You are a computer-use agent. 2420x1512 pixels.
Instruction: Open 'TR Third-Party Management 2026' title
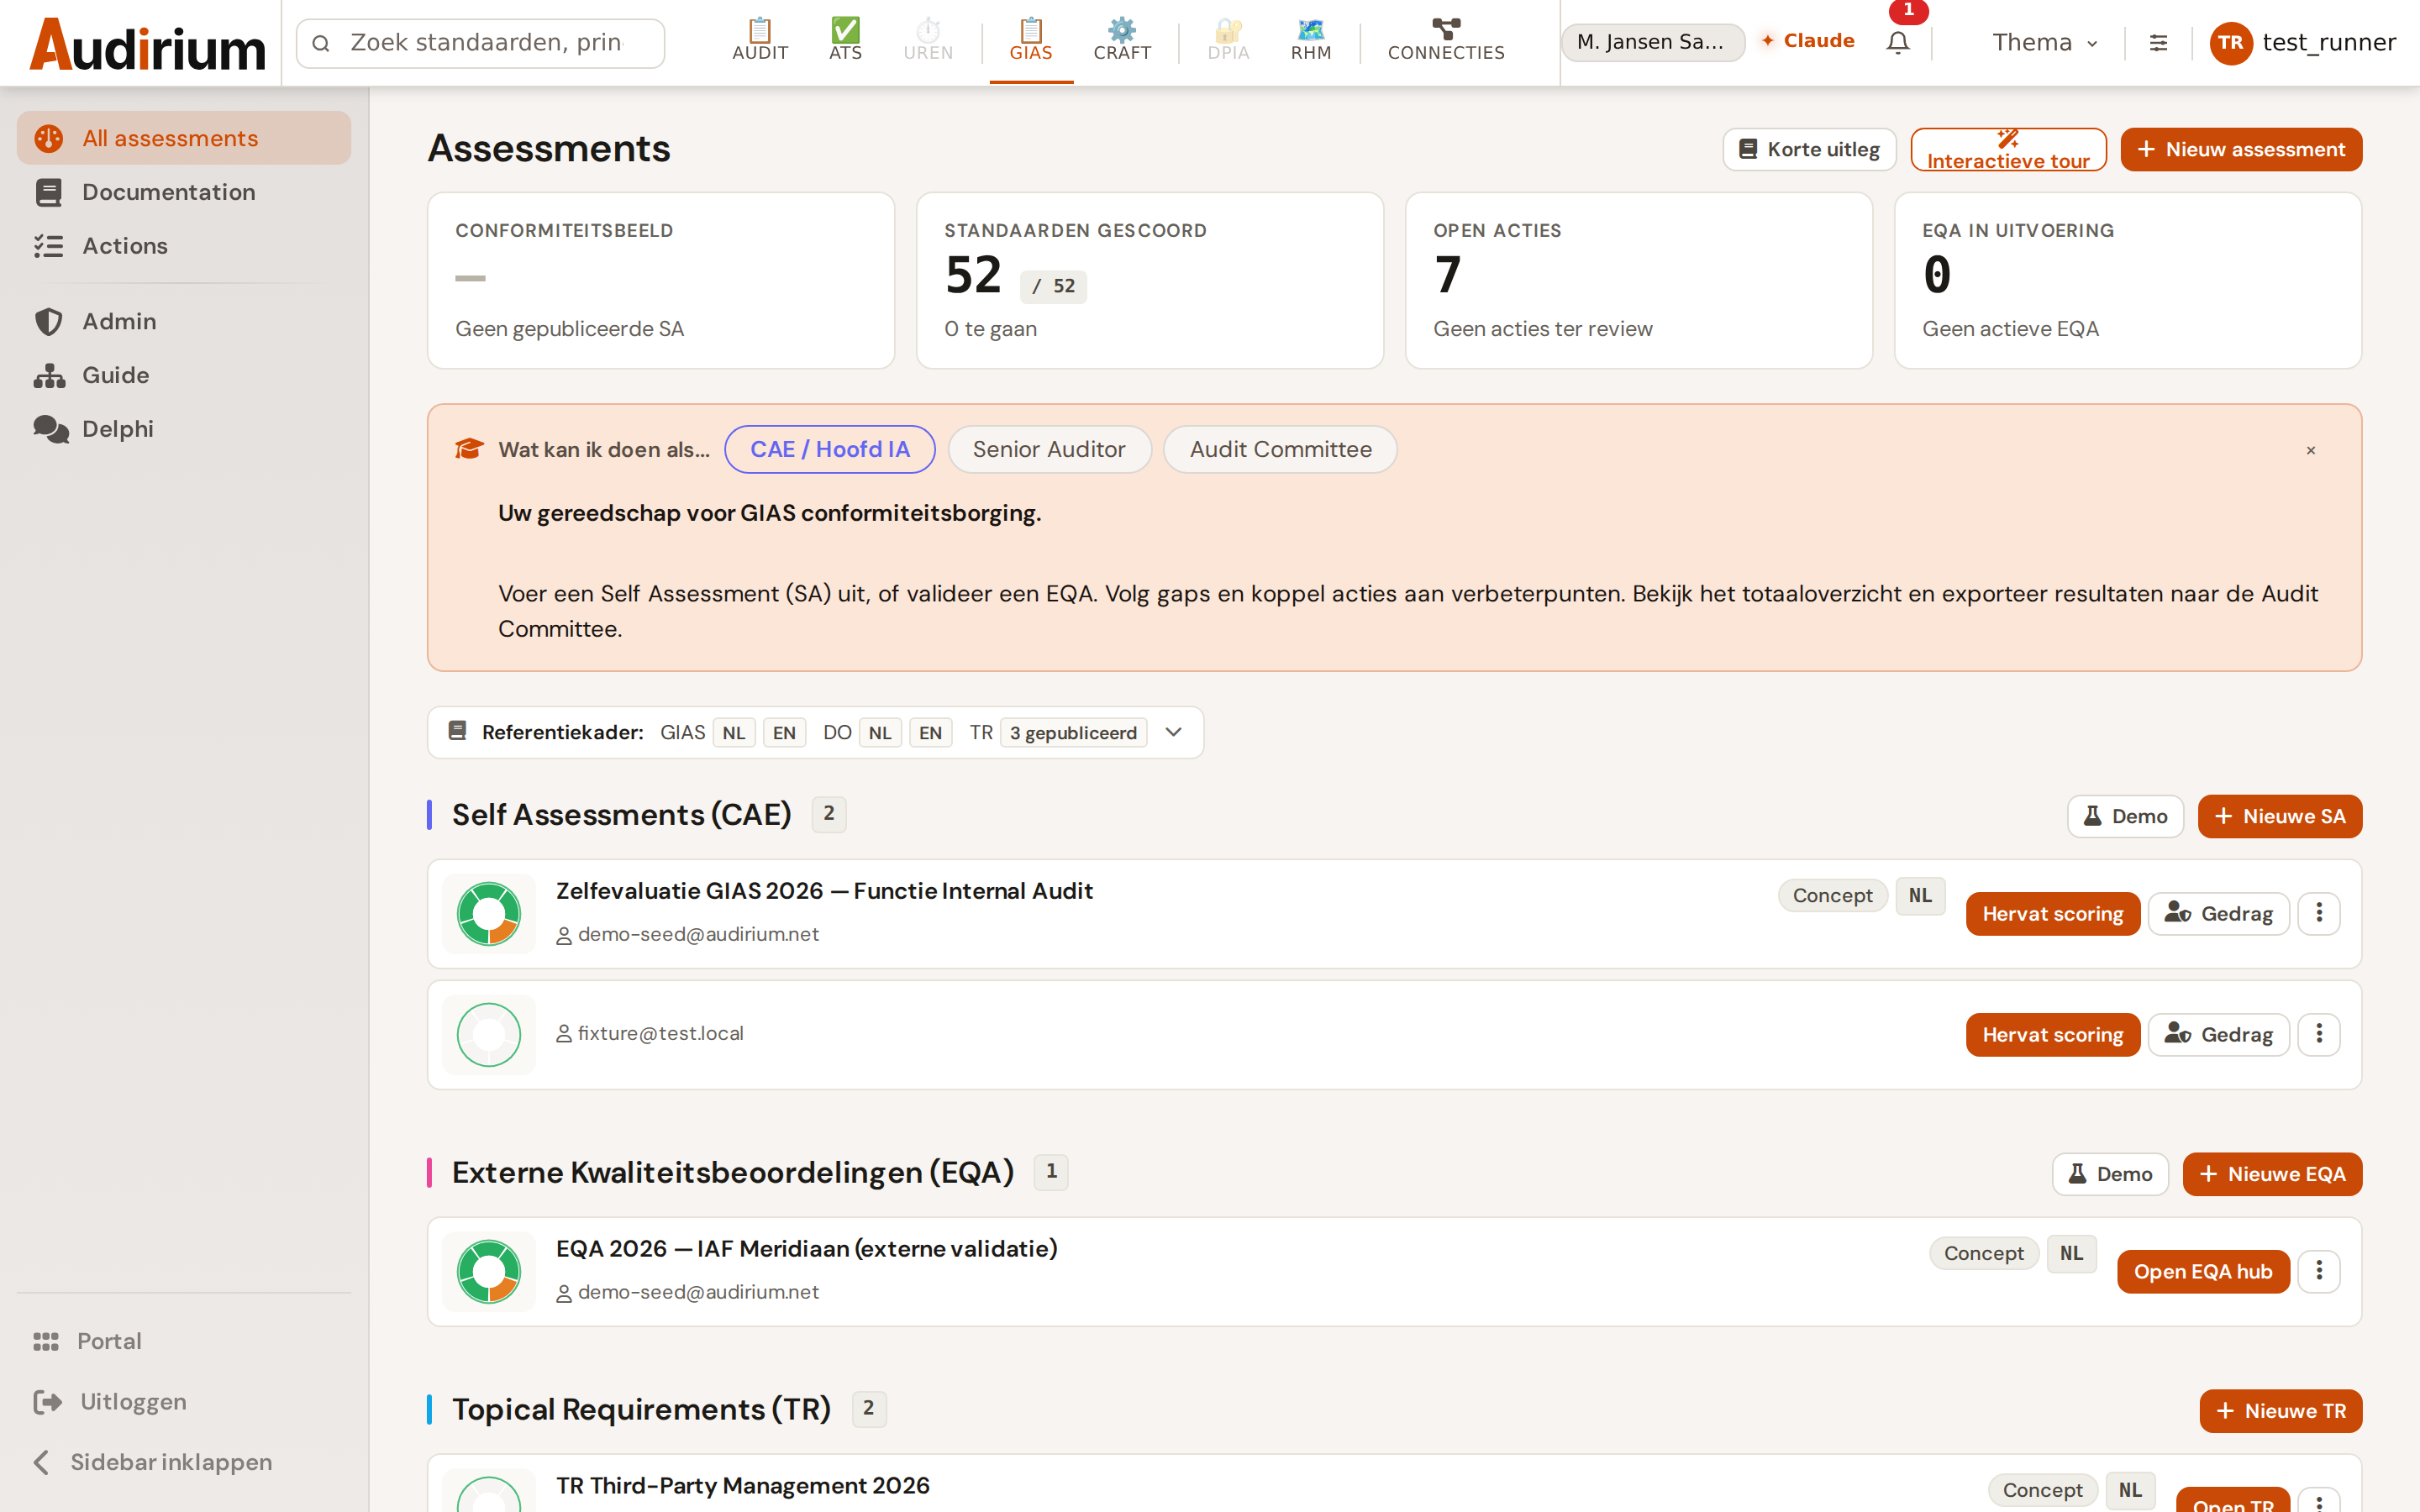pos(743,1486)
